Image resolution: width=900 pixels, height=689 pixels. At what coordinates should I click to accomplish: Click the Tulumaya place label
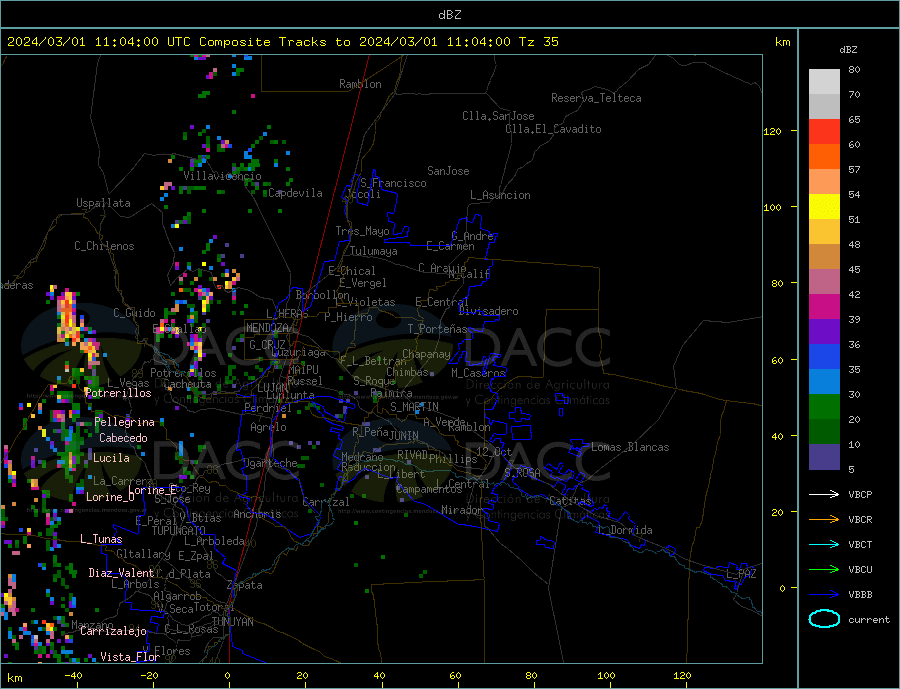[374, 251]
